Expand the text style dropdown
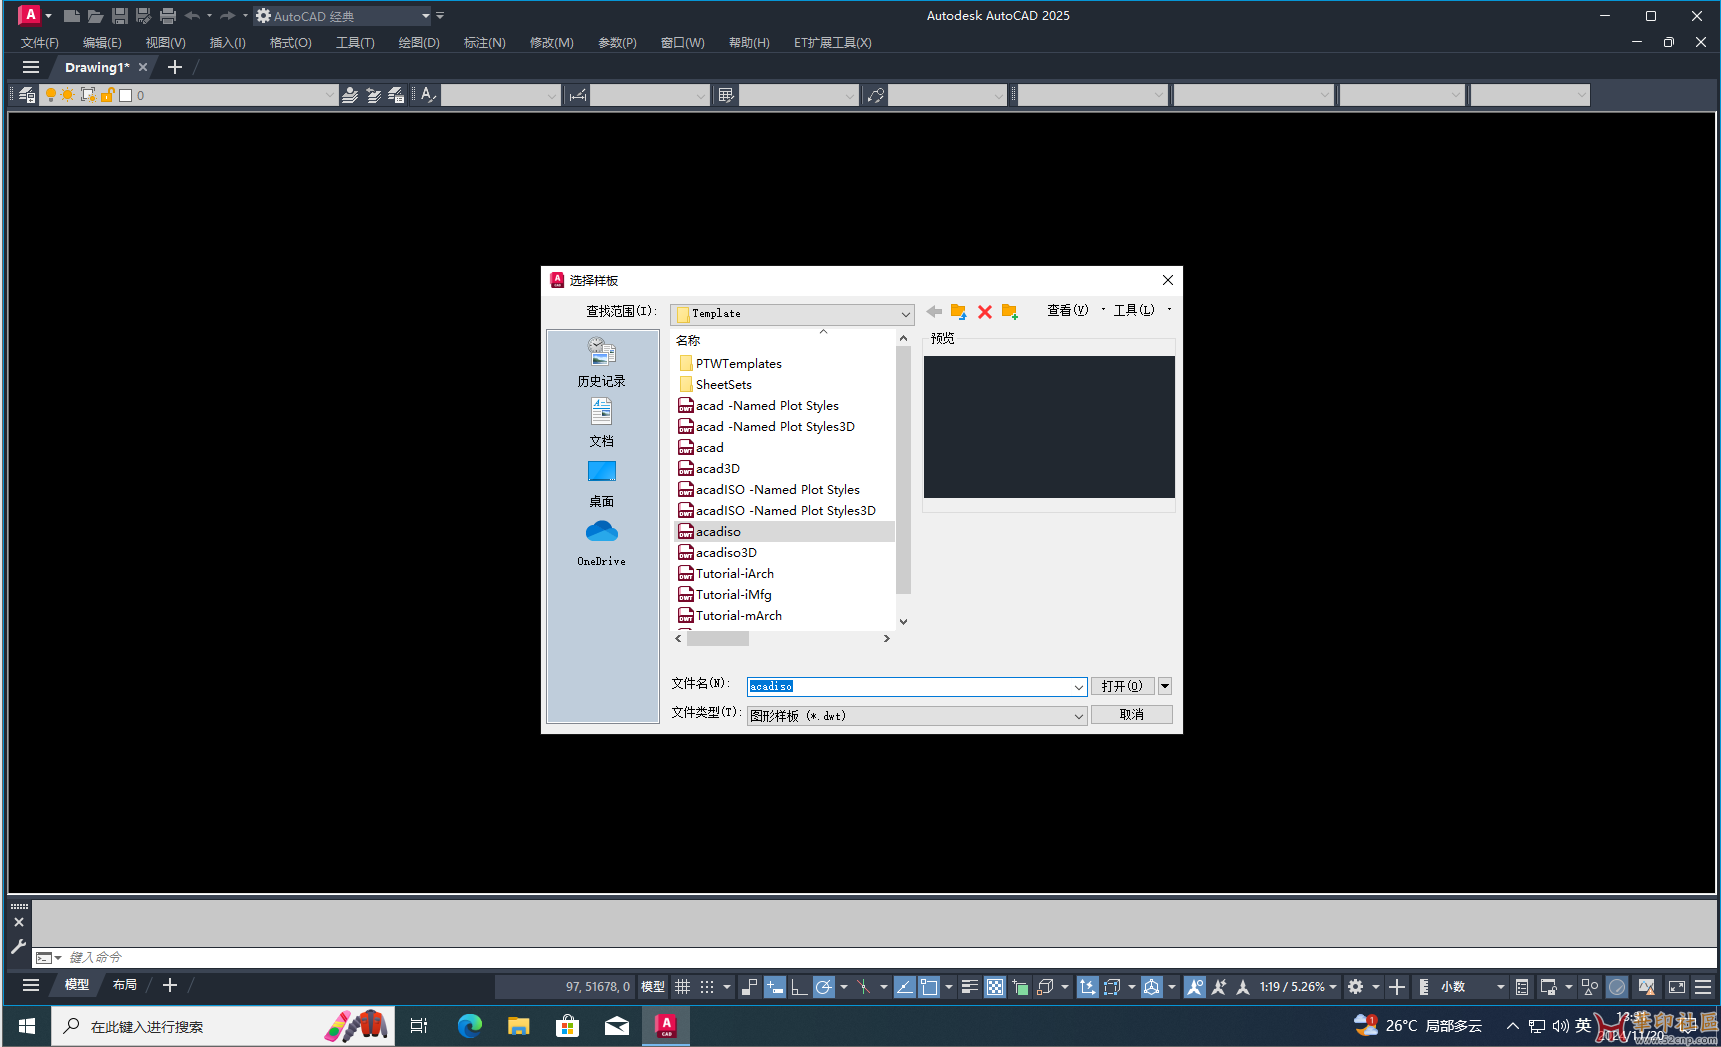 552,95
